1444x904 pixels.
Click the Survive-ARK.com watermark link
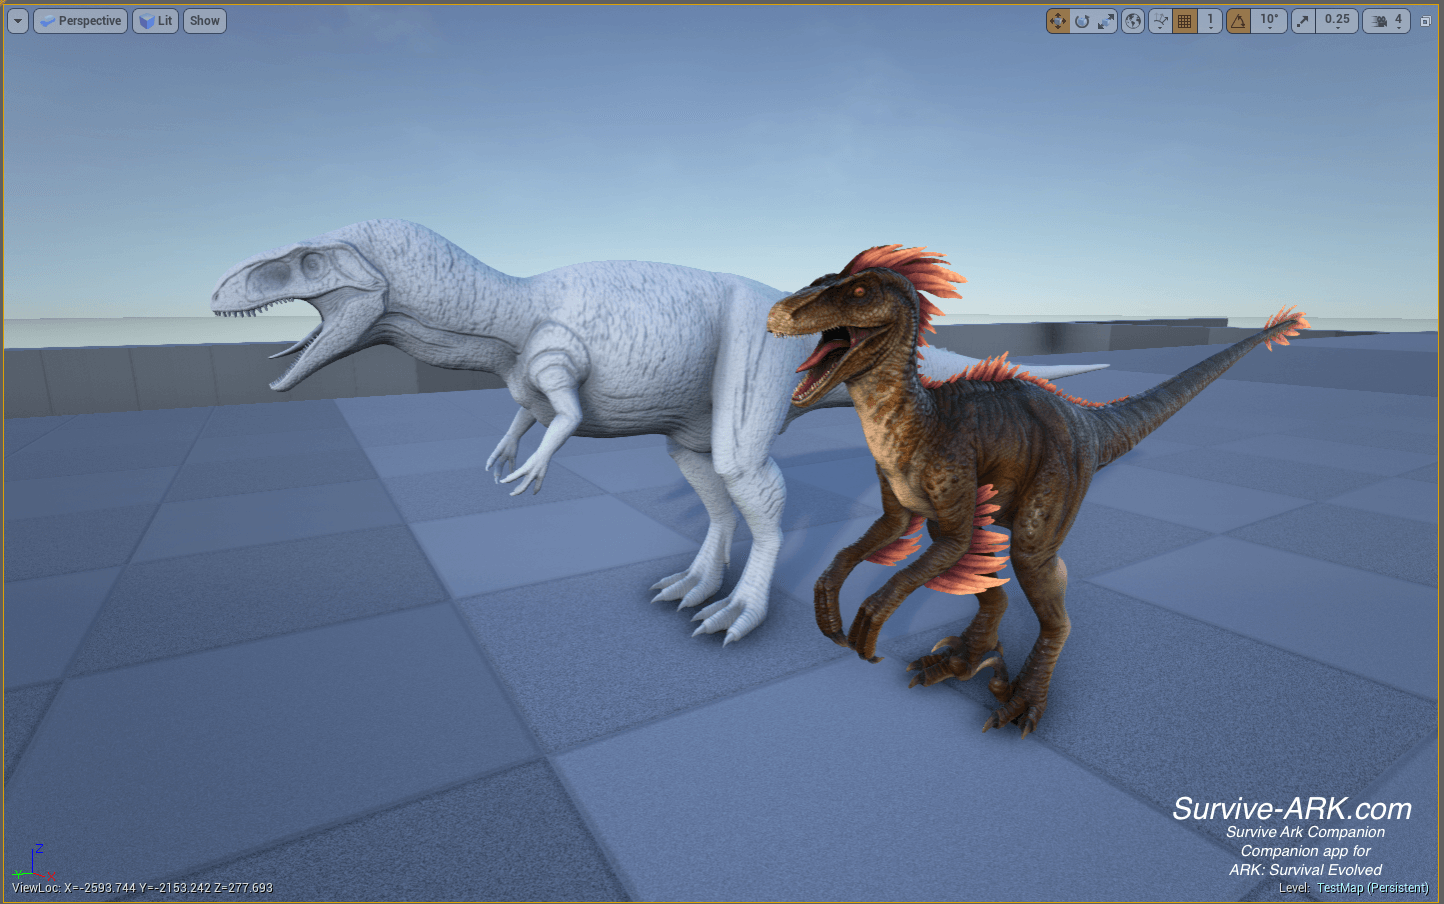[x=1292, y=808]
